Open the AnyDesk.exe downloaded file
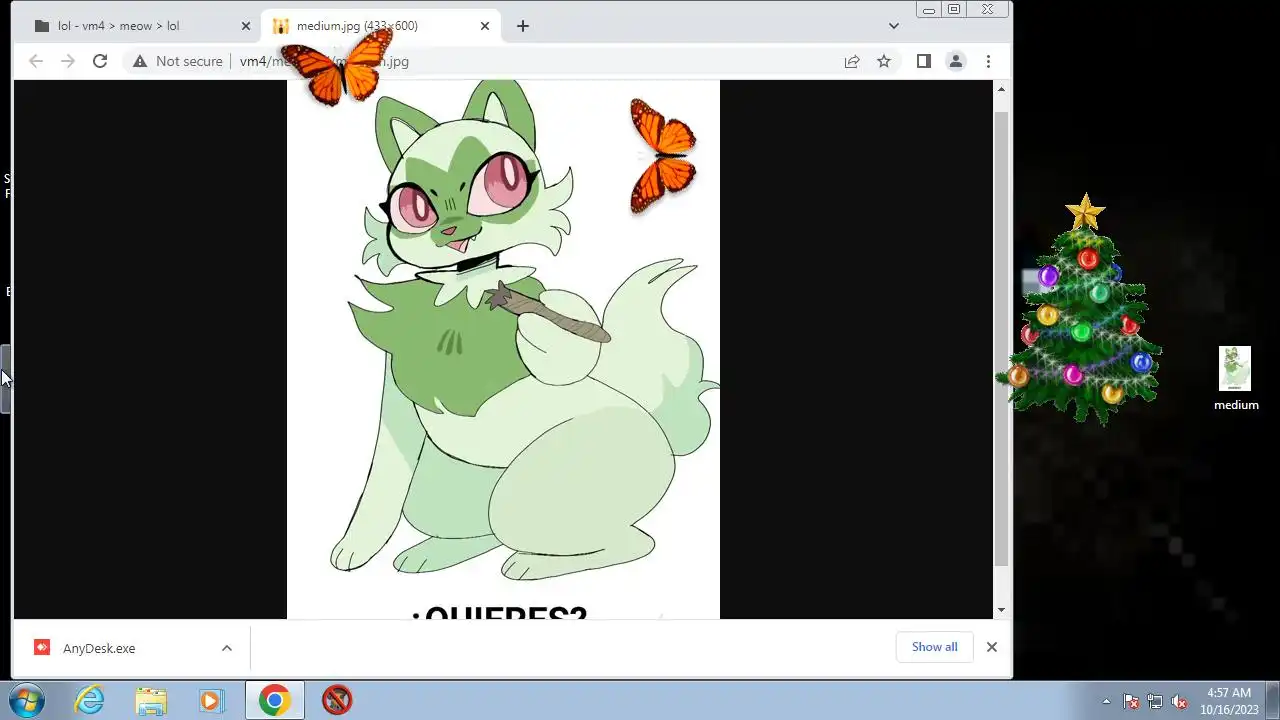Screen dimensions: 1280x720 (x=99, y=648)
